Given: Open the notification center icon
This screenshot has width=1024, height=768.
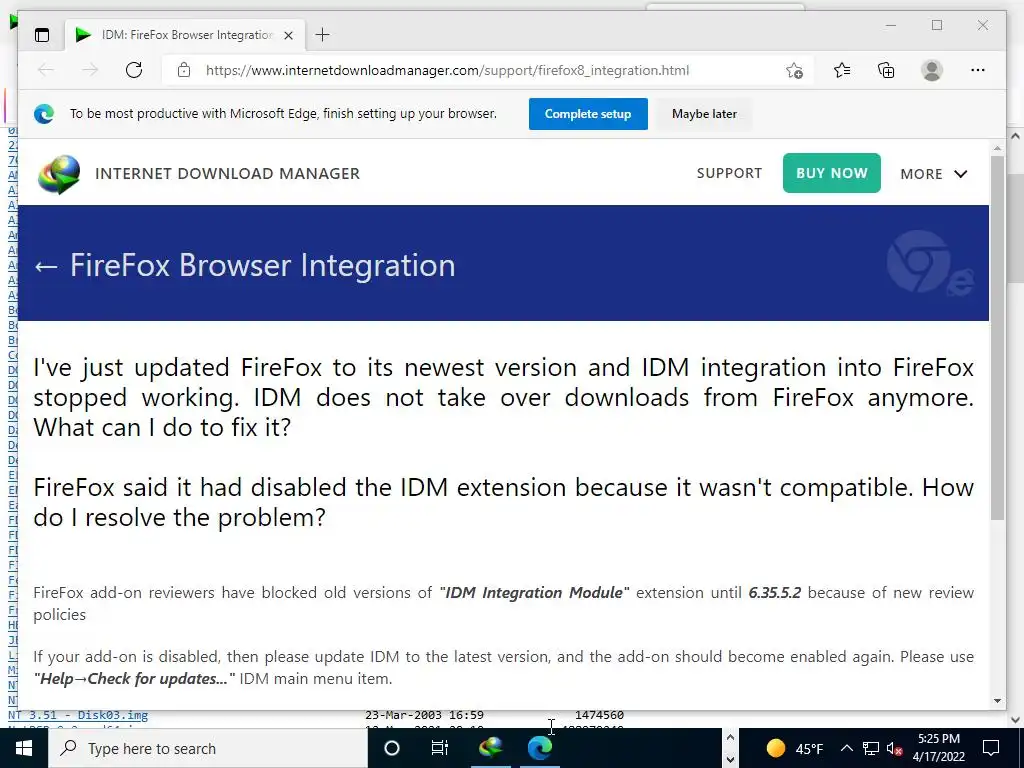Looking at the screenshot, I should [991, 748].
